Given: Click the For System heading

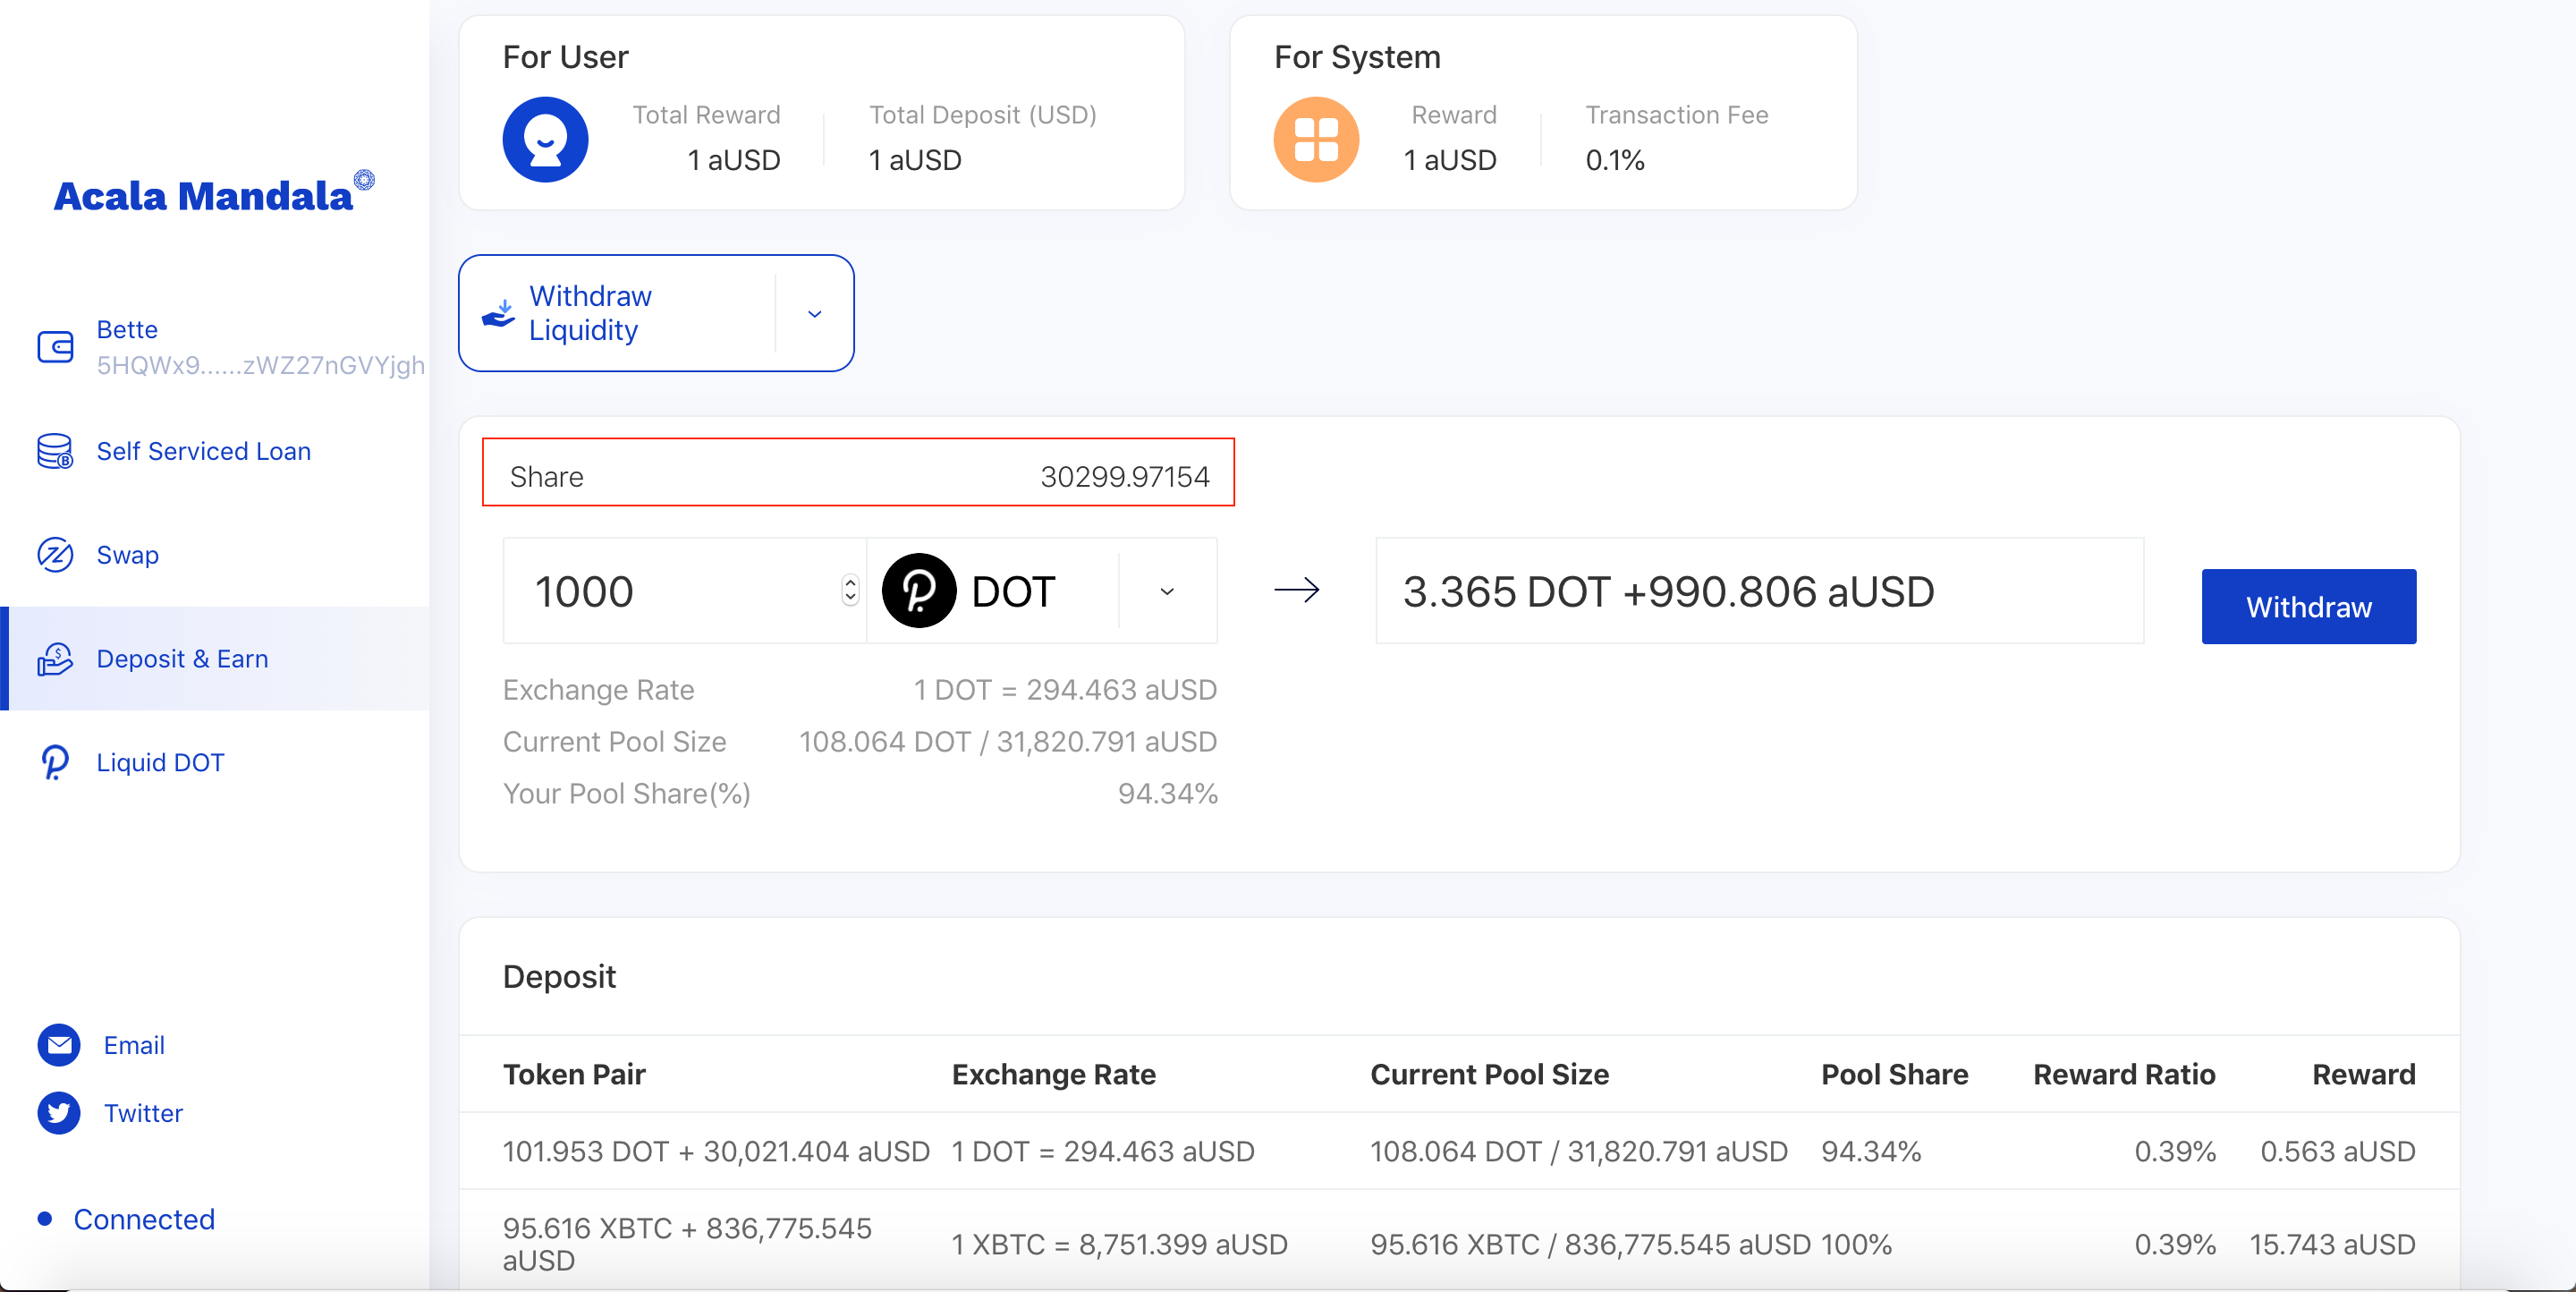Looking at the screenshot, I should click(1357, 57).
